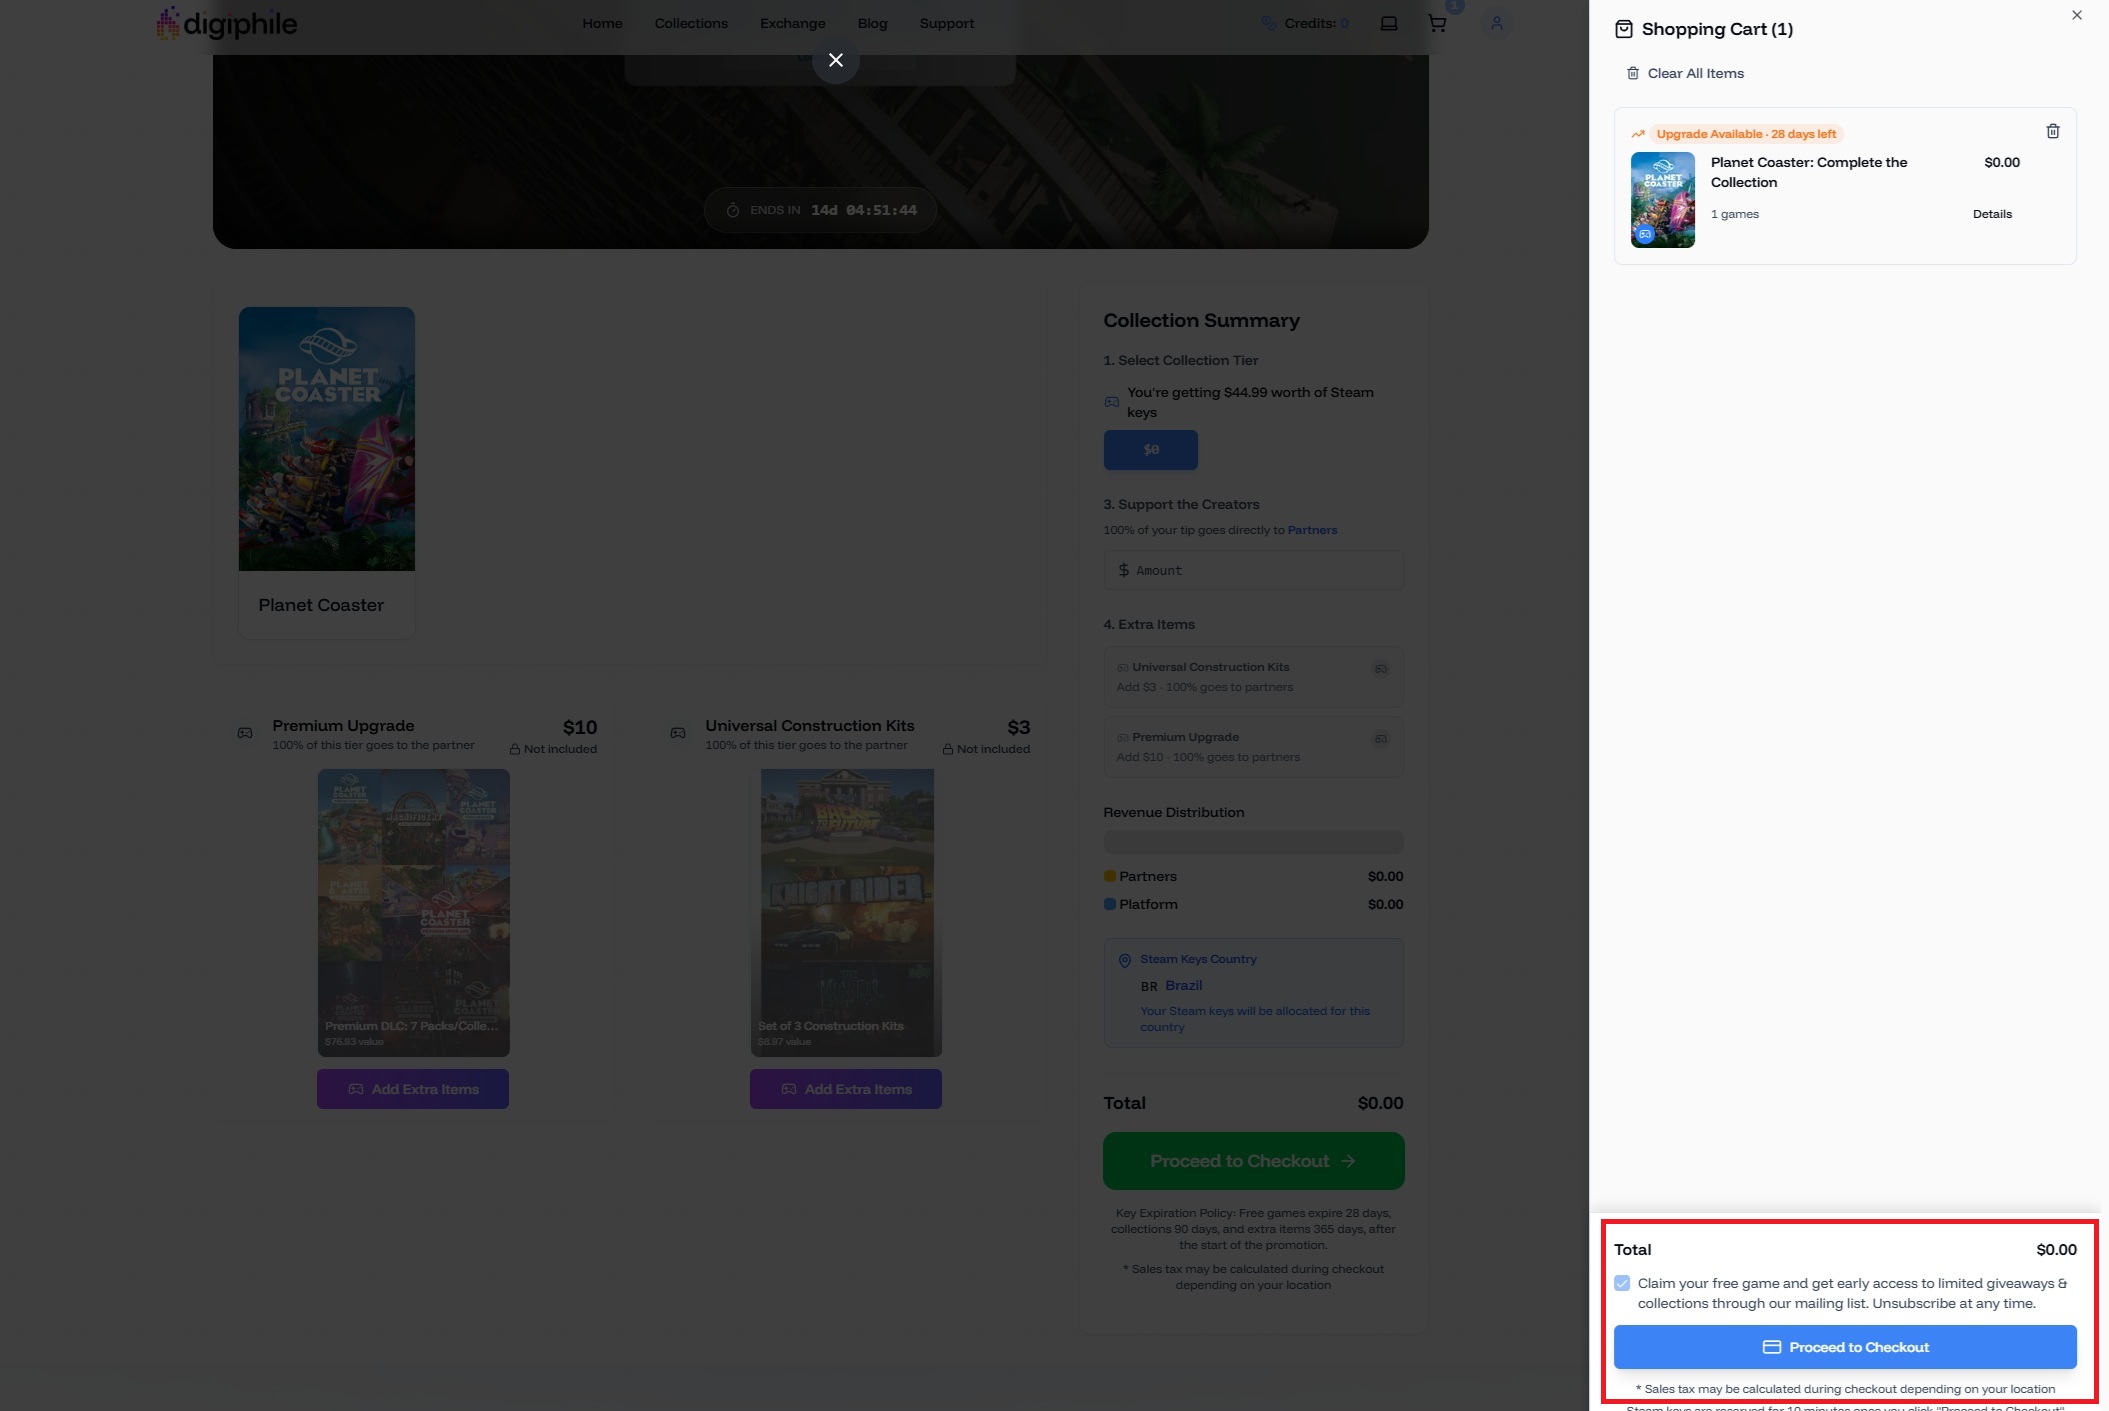The image size is (2109, 1411).
Task: Click the shopping cart icon in header
Action: pyautogui.click(x=1437, y=23)
